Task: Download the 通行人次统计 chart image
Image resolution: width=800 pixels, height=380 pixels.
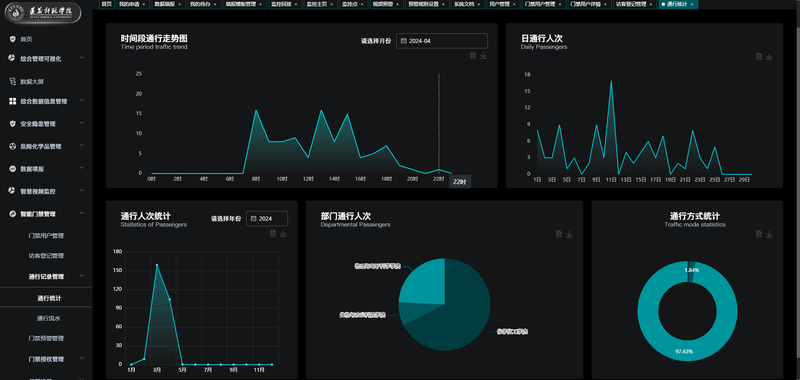Action: pyautogui.click(x=283, y=233)
